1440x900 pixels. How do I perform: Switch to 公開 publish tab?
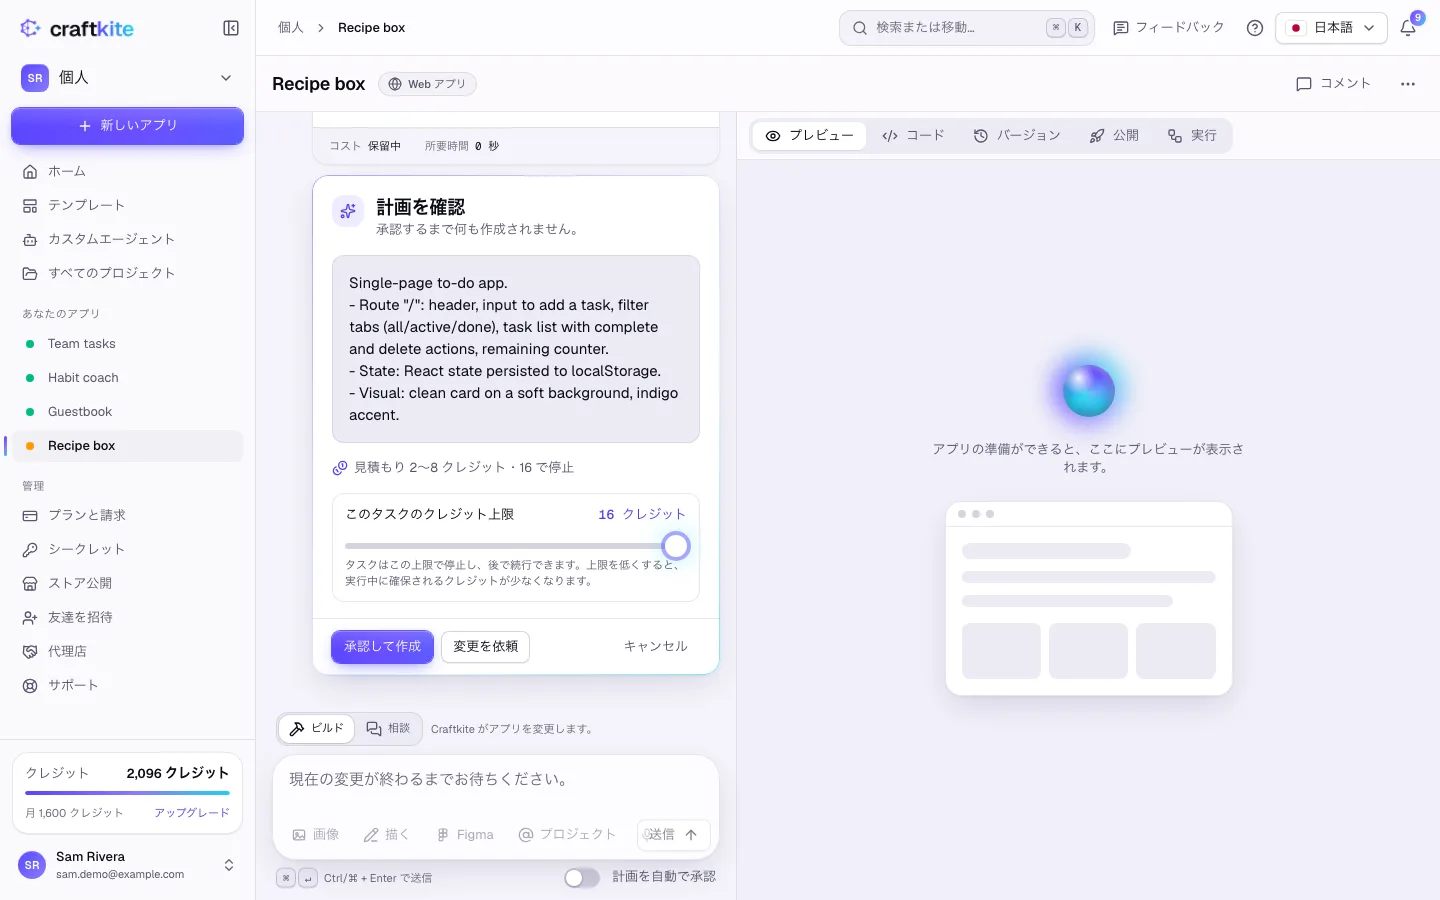point(1114,135)
